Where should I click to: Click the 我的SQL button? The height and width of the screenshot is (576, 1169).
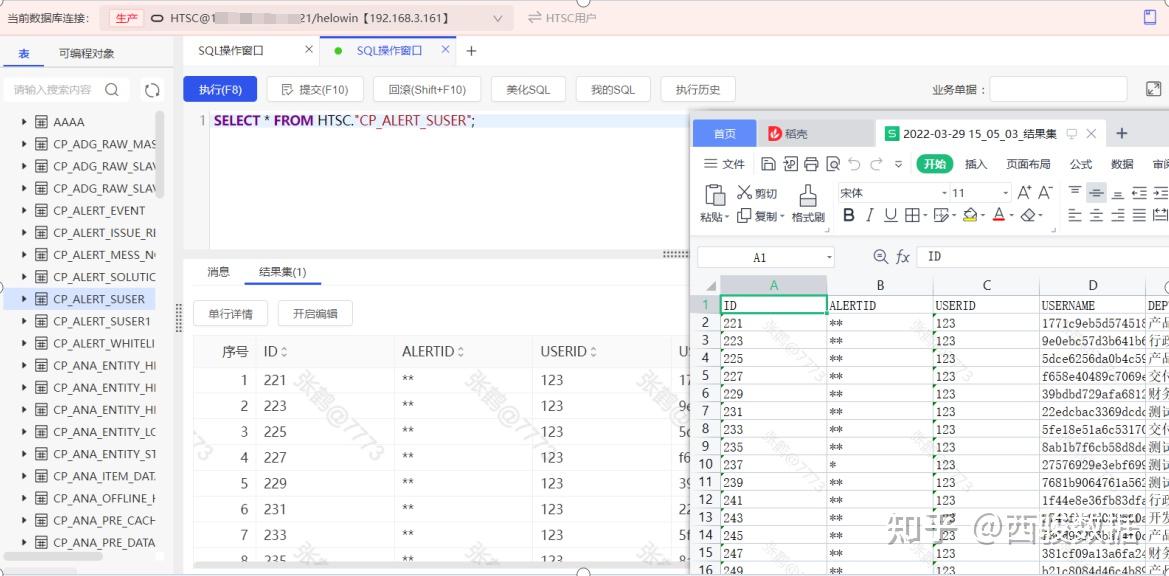pos(613,89)
